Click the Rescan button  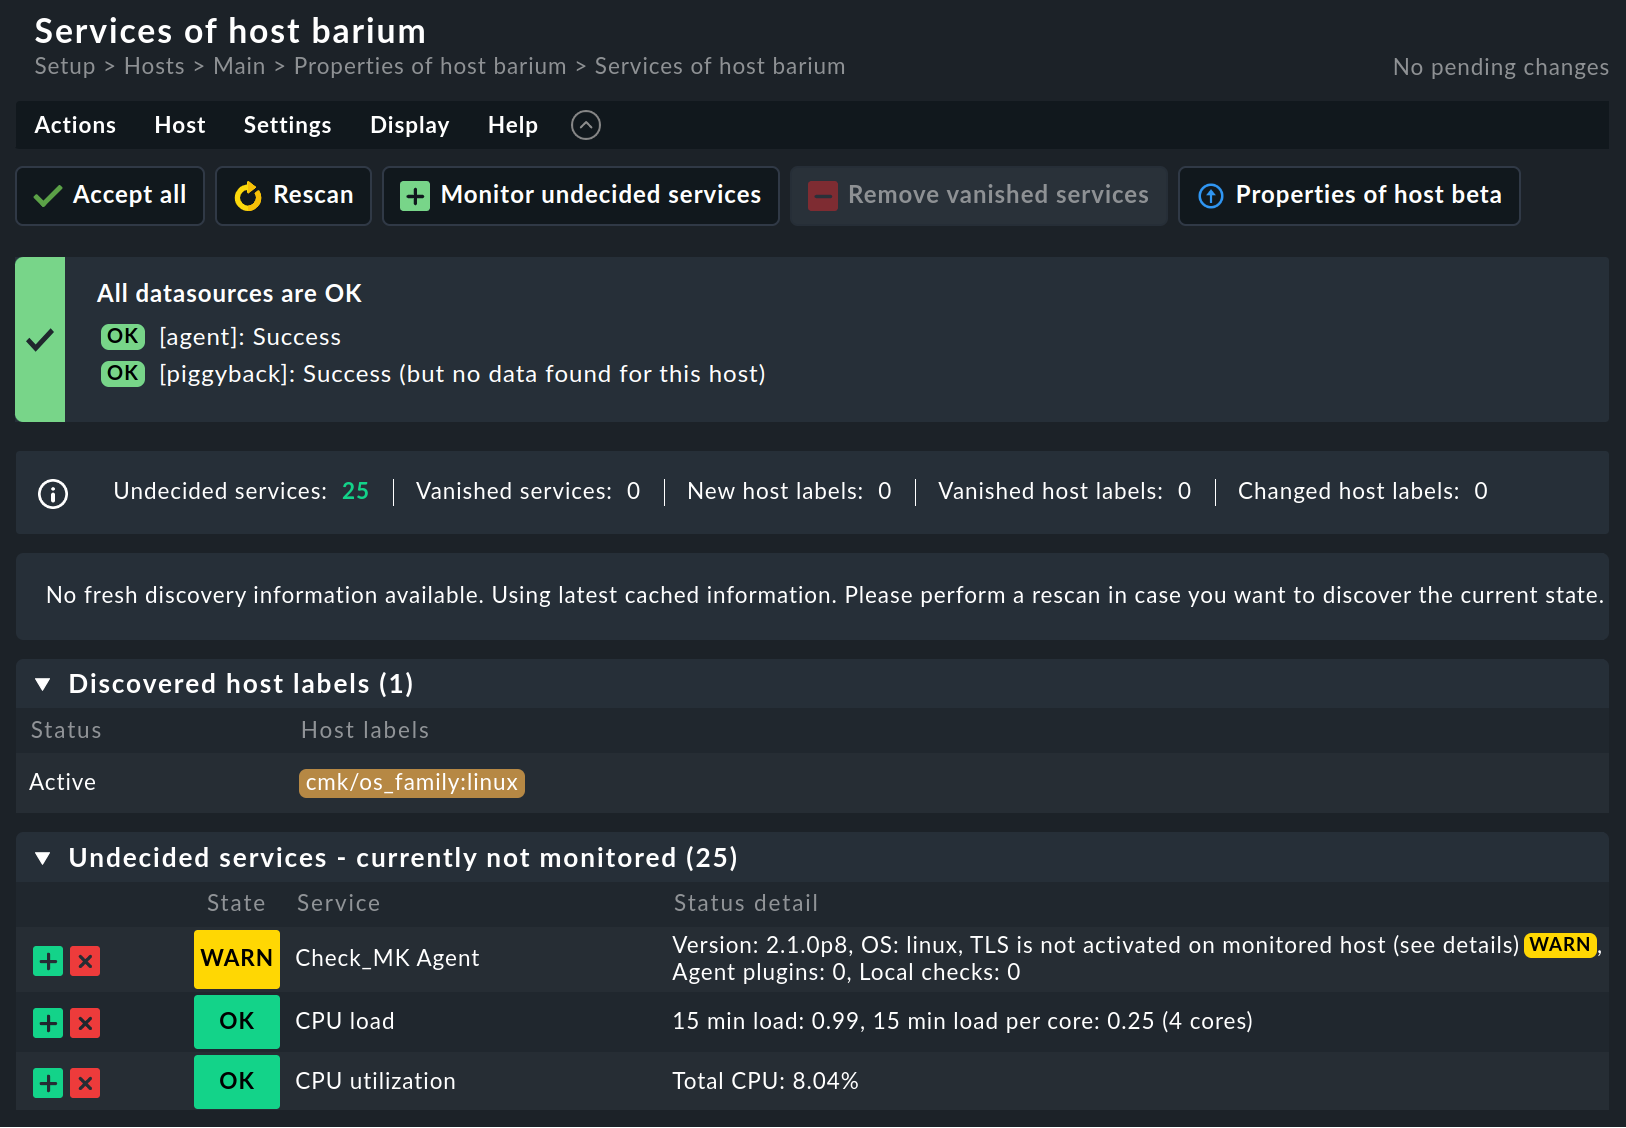[x=294, y=196]
